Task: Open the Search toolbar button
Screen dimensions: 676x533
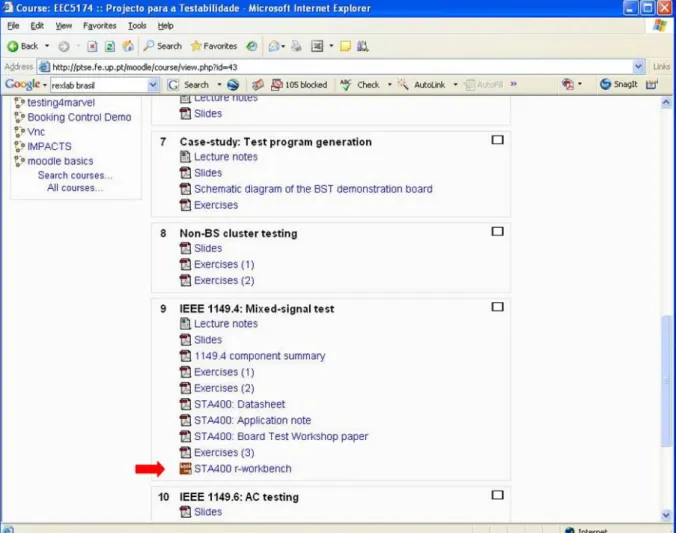Action: (x=163, y=46)
